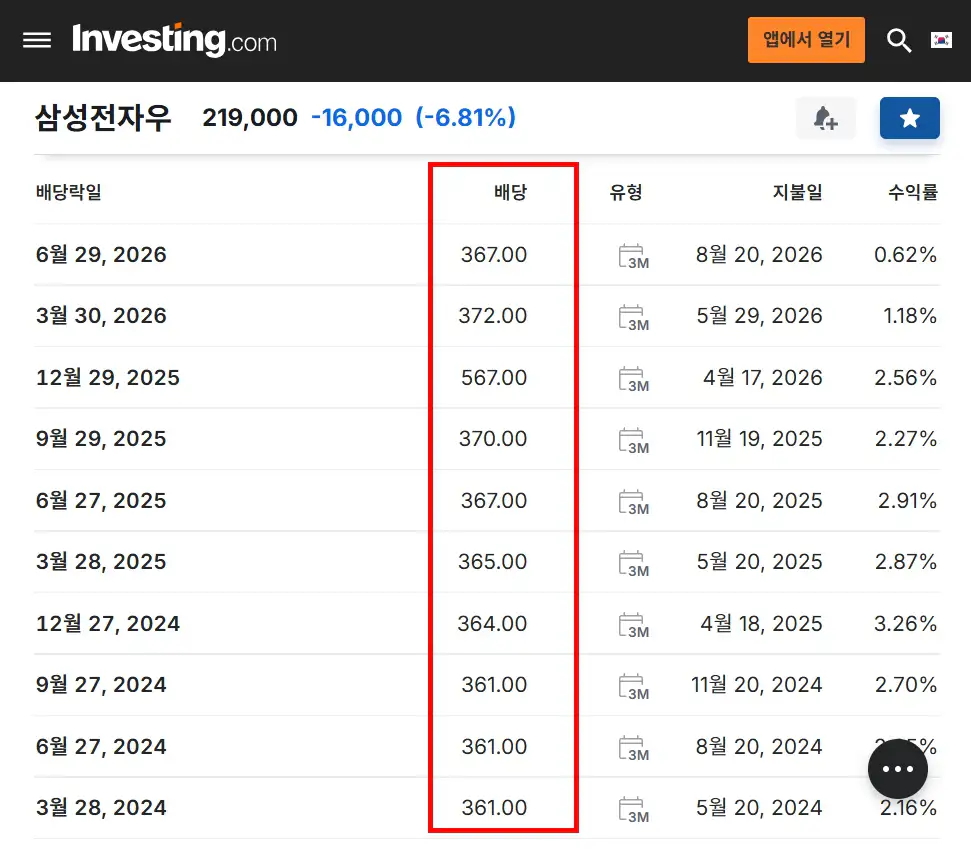Click the 3M type icon for 6월 29, 2026
The height and width of the screenshot is (849, 971).
click(x=634, y=256)
